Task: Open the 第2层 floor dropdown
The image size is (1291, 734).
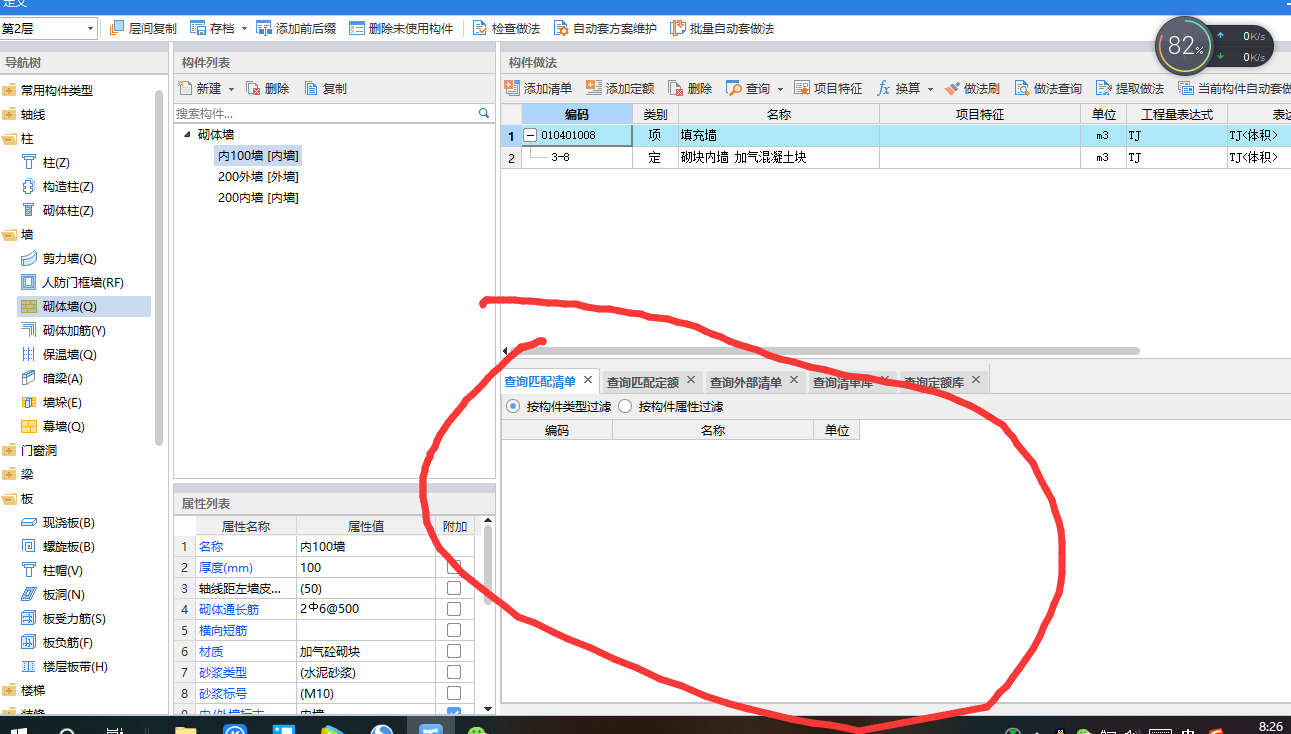Action: (x=90, y=29)
